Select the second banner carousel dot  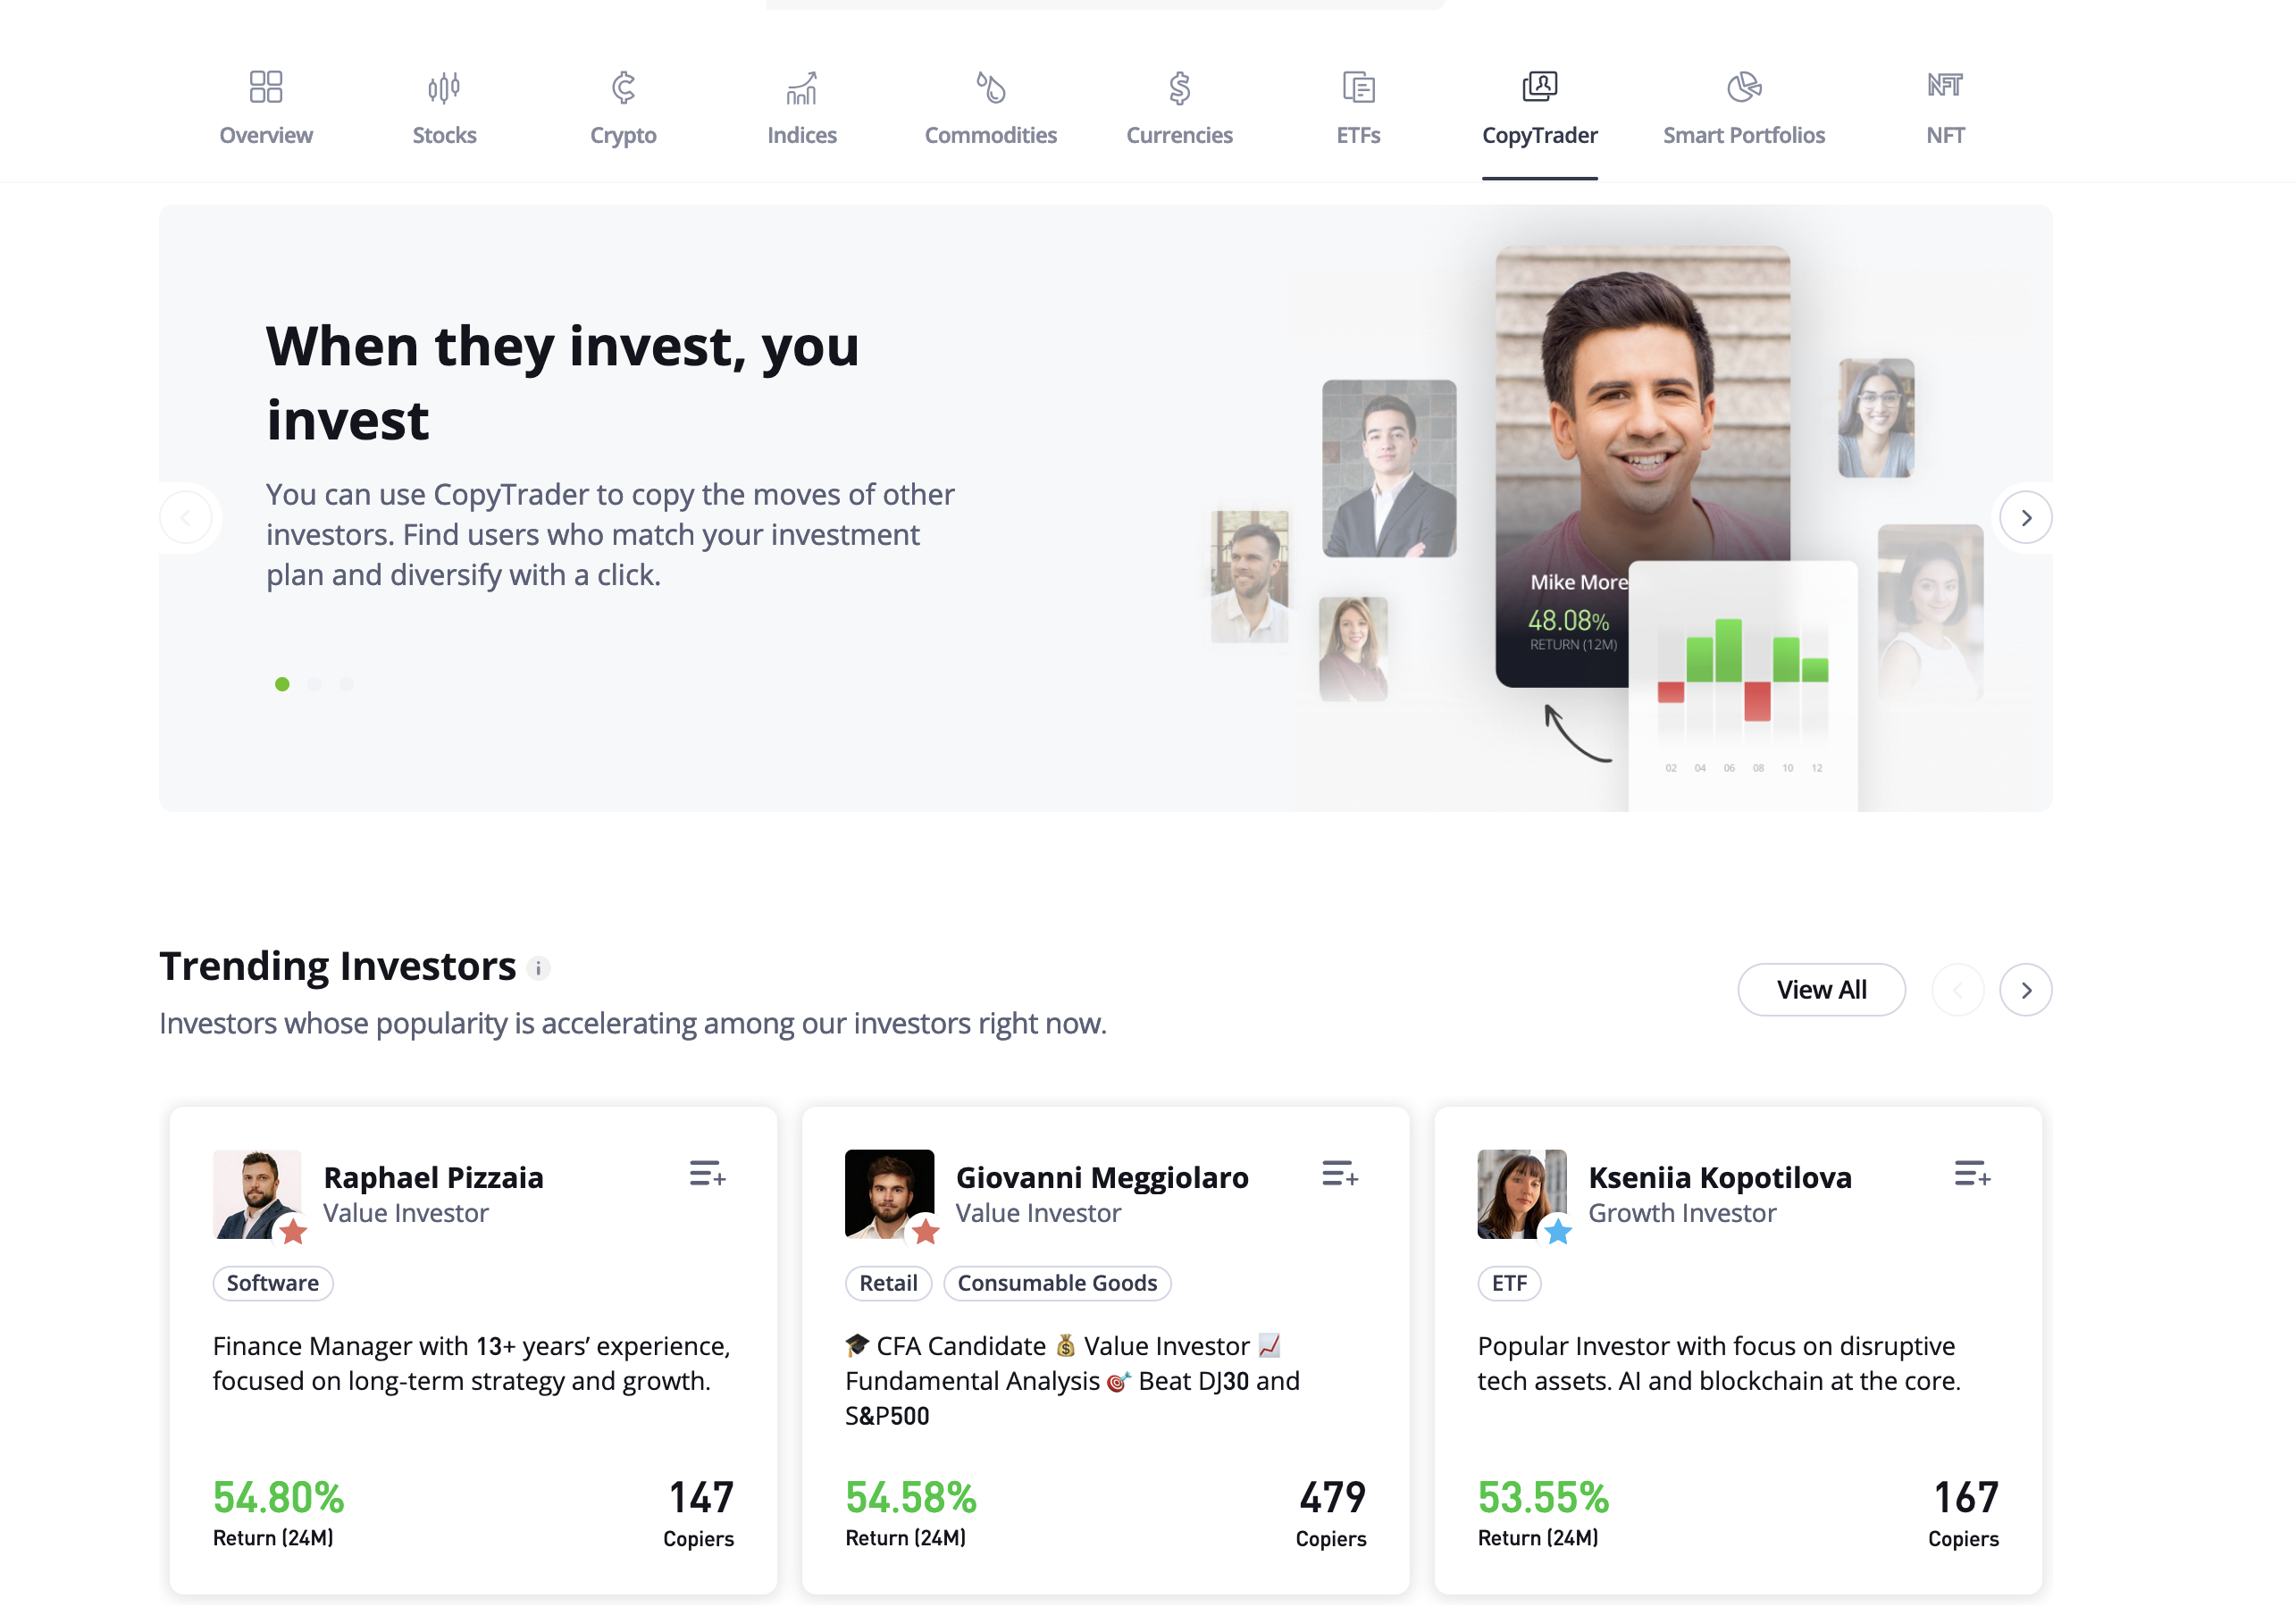click(315, 684)
